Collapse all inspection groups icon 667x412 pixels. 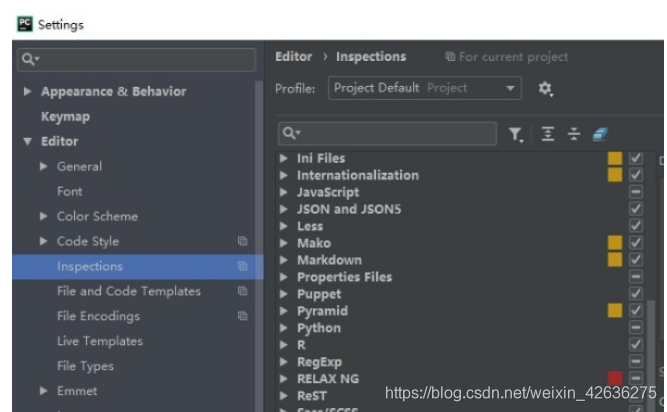pos(574,134)
